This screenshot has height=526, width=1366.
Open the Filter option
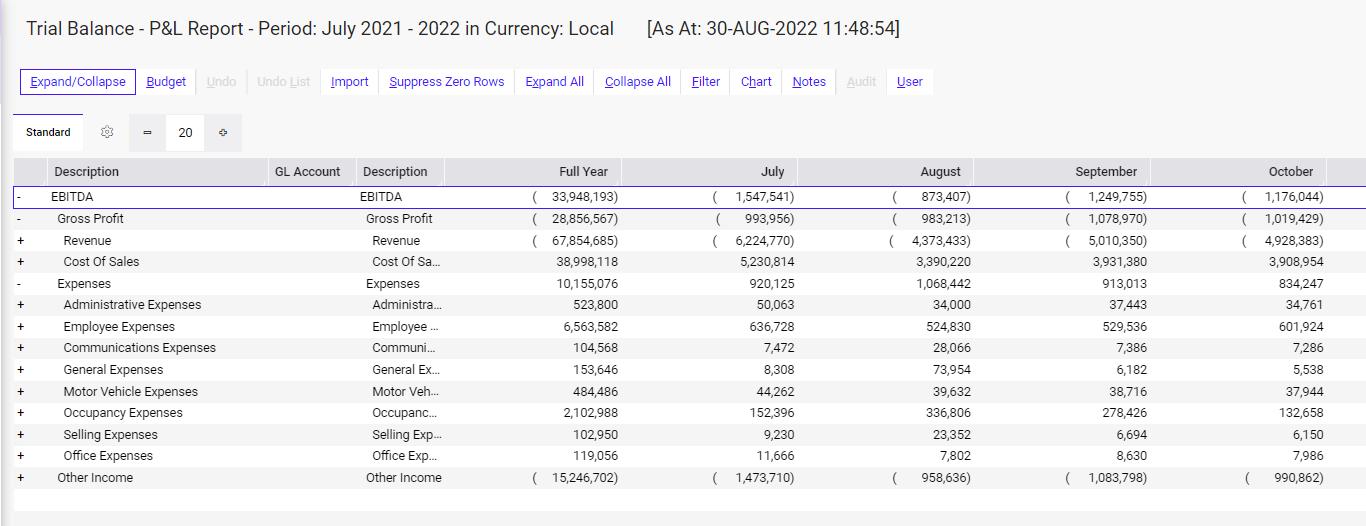[x=706, y=82]
